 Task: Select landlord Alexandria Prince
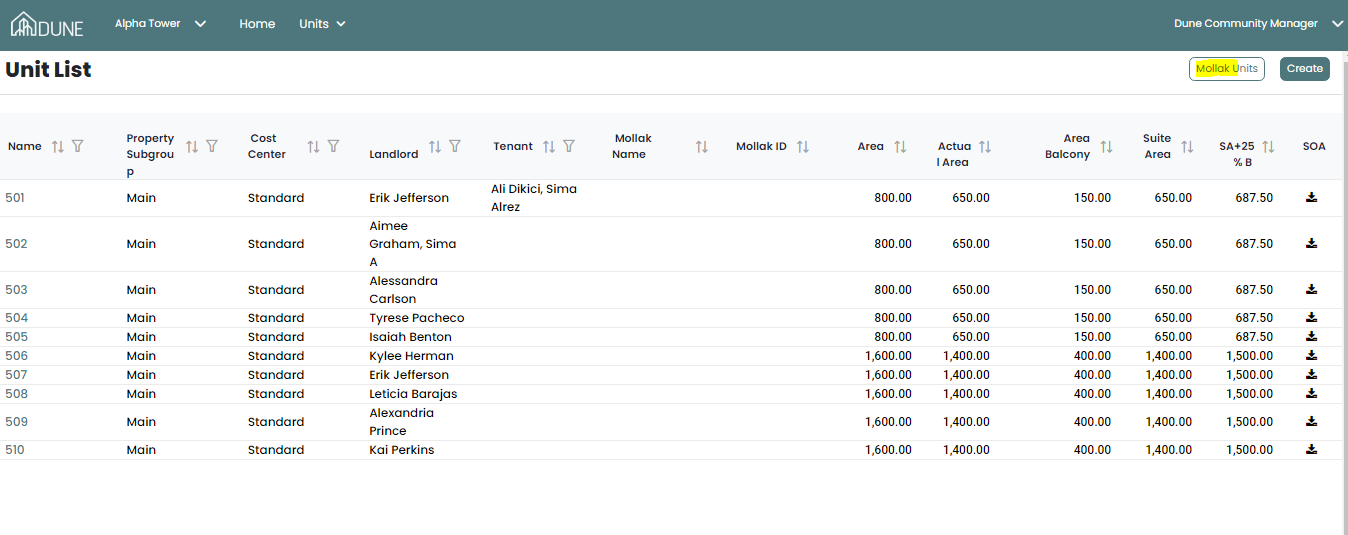pos(402,422)
